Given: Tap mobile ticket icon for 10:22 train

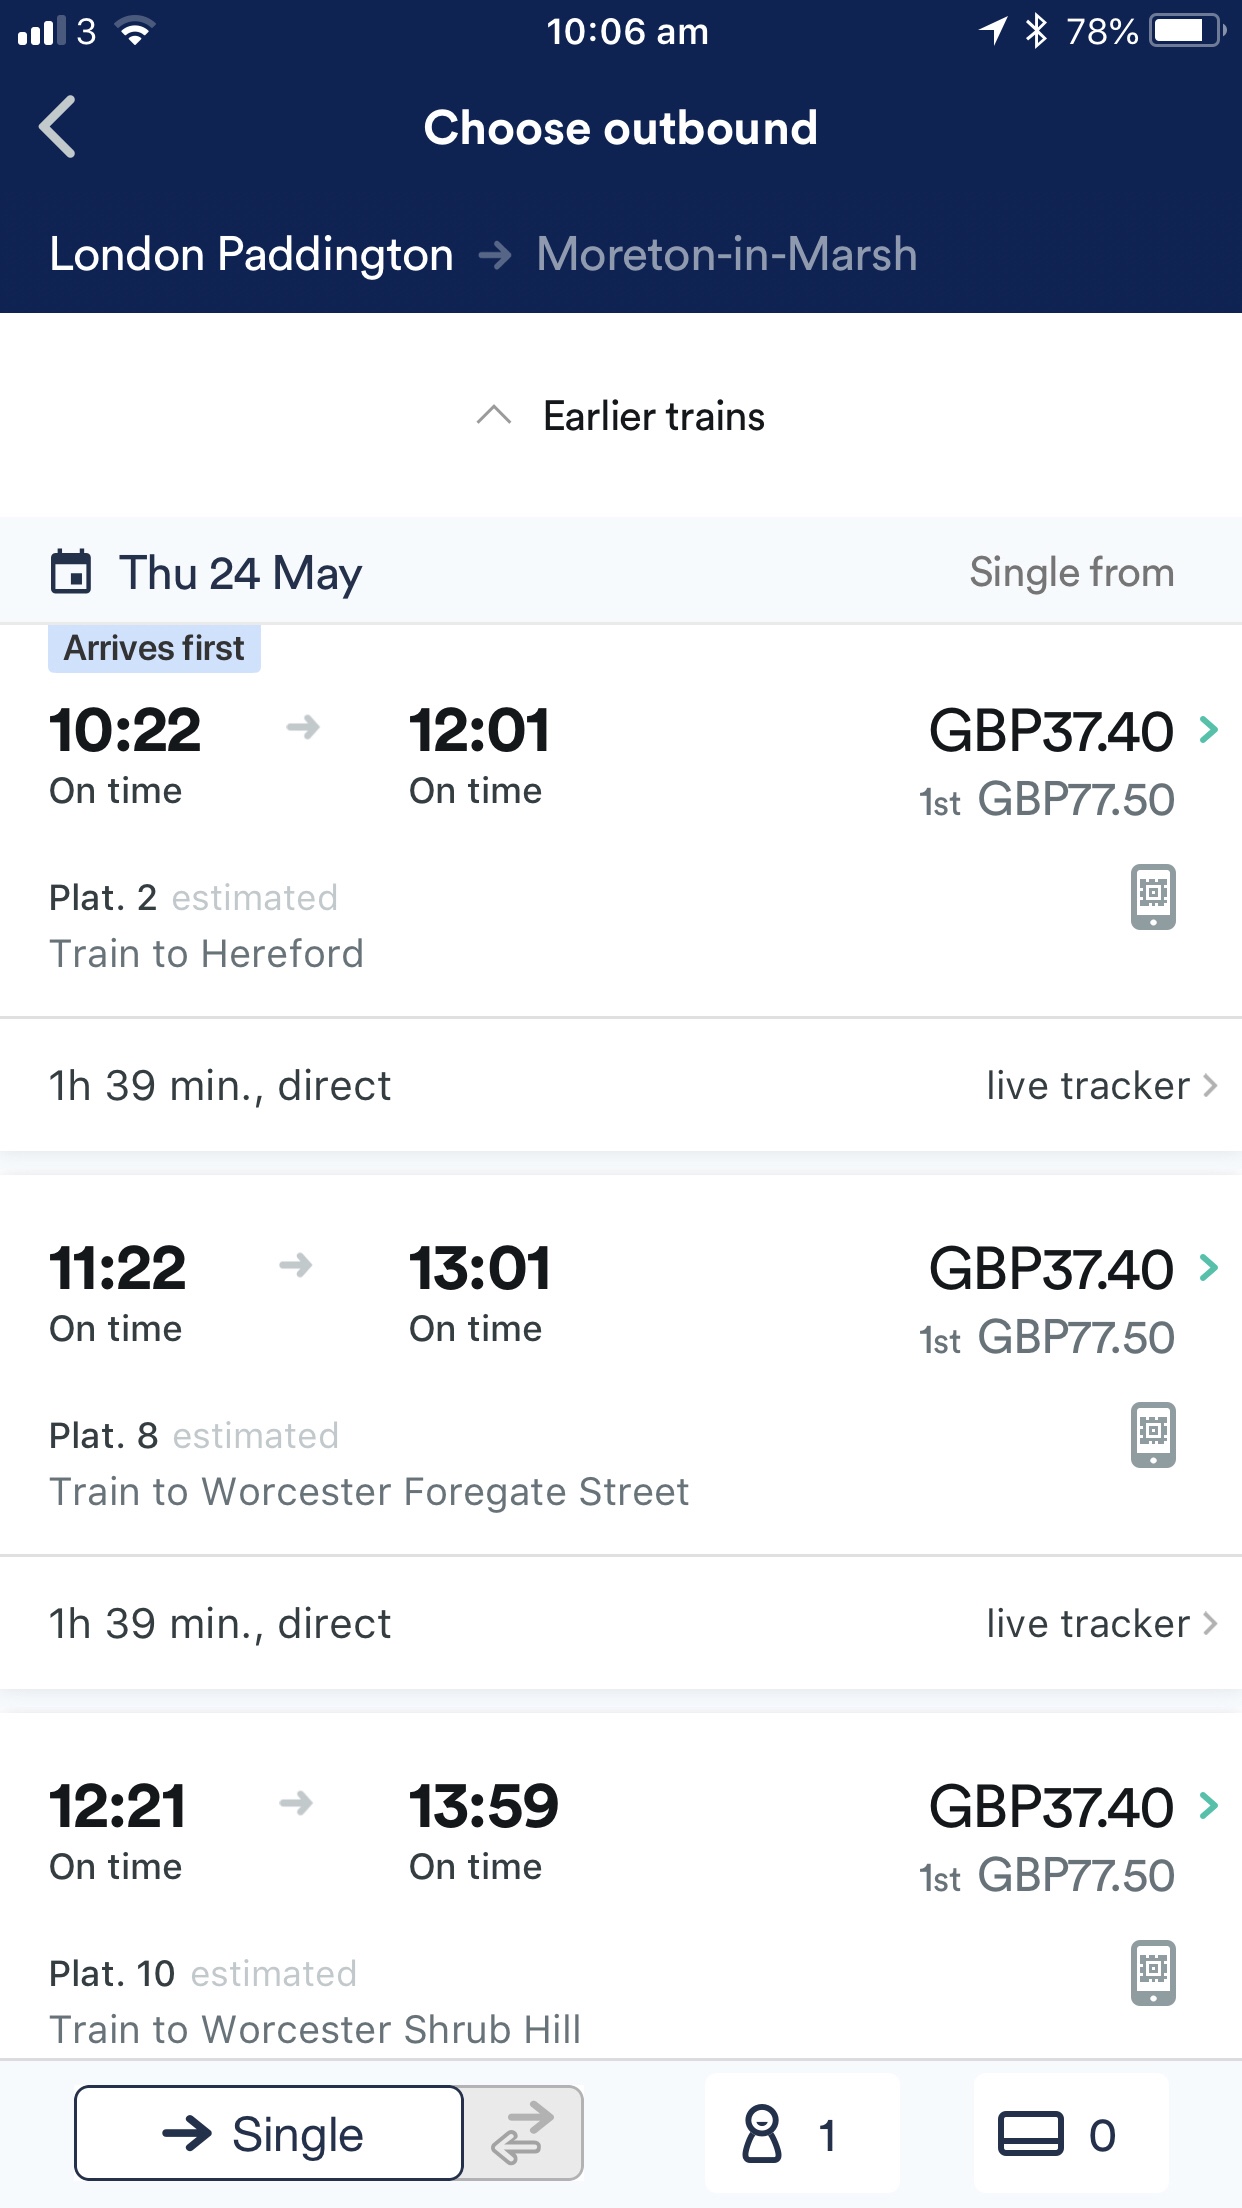Looking at the screenshot, I should pyautogui.click(x=1152, y=896).
